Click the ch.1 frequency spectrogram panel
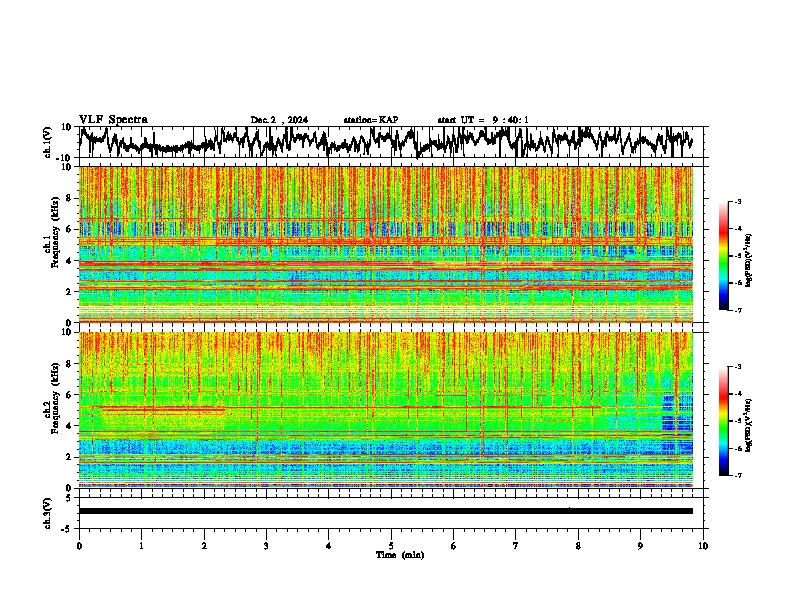This screenshot has height=612, width=792. point(386,244)
